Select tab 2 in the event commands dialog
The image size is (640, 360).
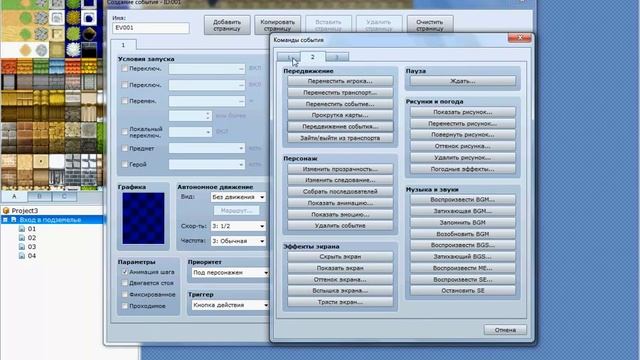tap(313, 57)
